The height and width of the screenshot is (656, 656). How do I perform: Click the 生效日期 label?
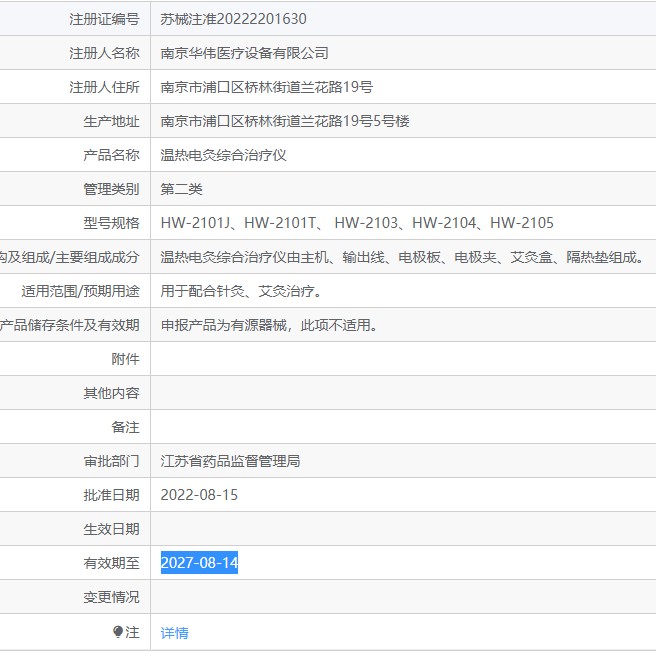tap(111, 529)
